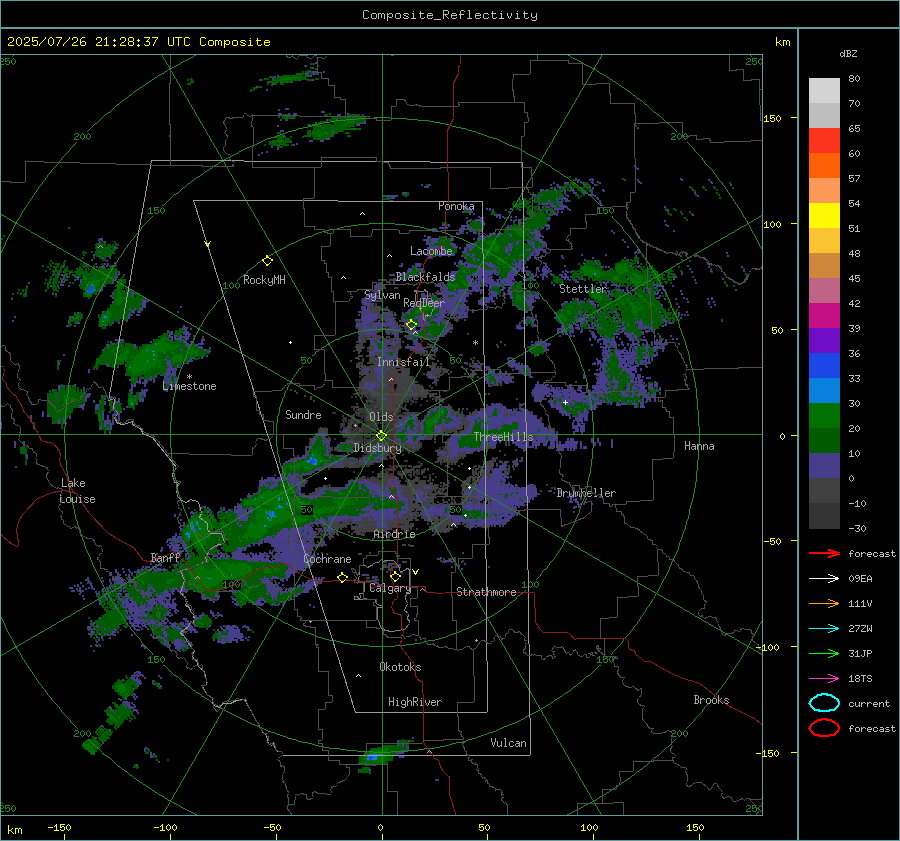Click the Strathmore city label
This screenshot has height=841, width=900.
[486, 592]
